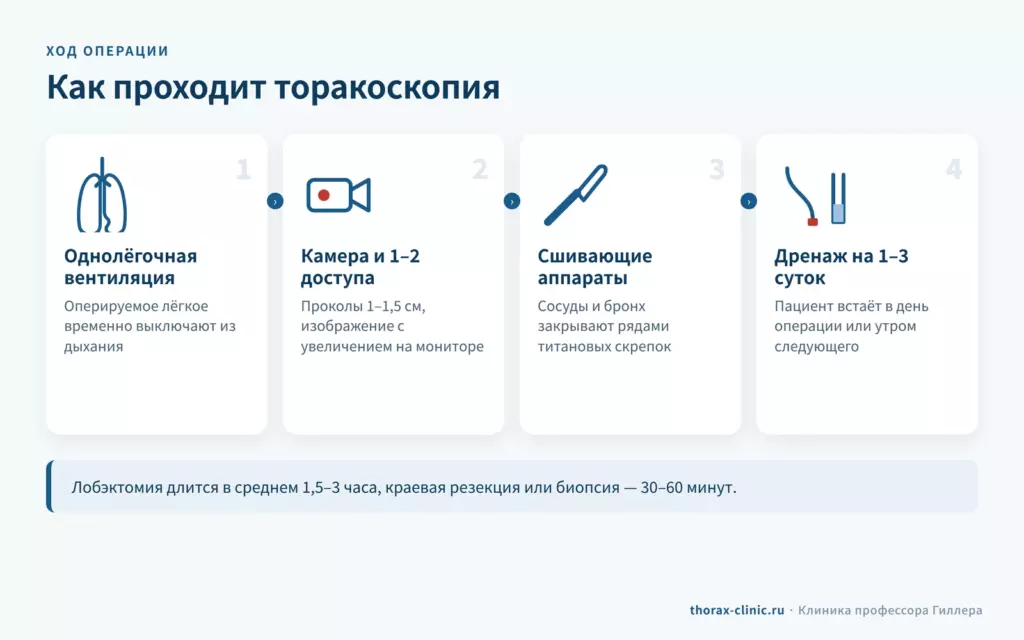This screenshot has height=640, width=1024.
Task: Click Клиника профессора Гиллера footer text
Action: click(x=890, y=610)
